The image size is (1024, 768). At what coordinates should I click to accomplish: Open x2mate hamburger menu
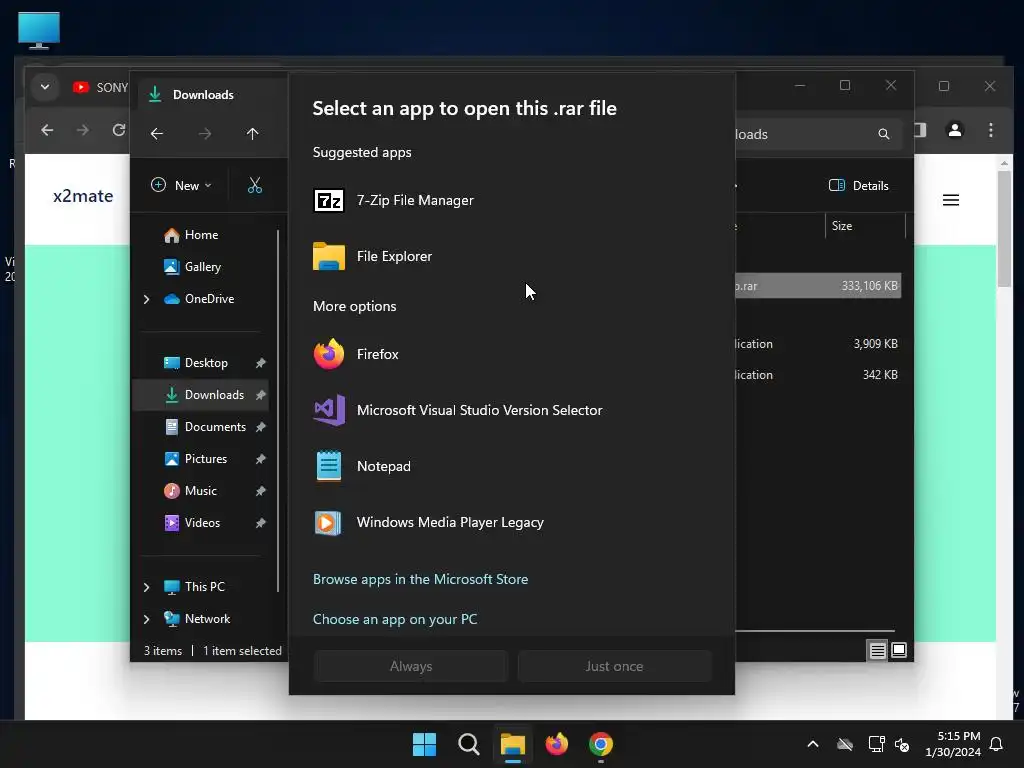pyautogui.click(x=951, y=200)
